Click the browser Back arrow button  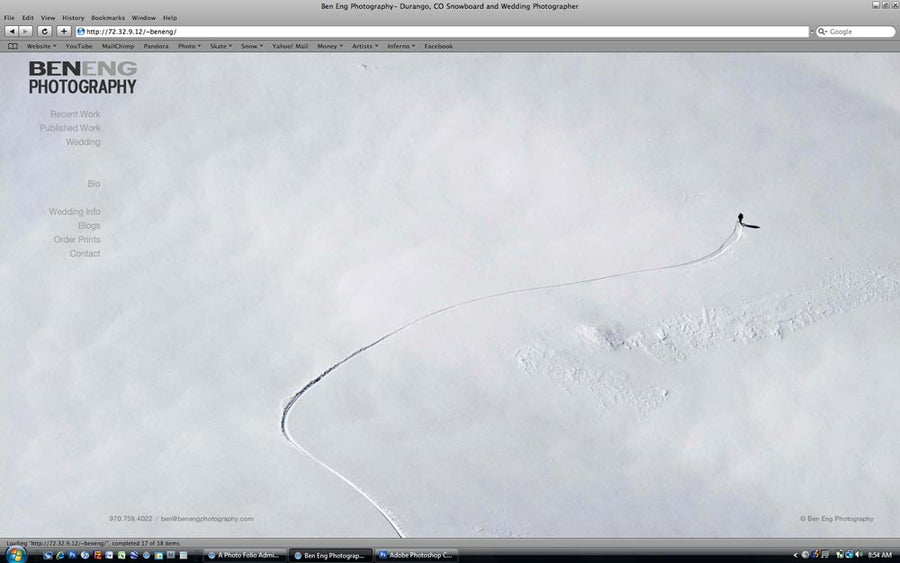pos(11,32)
